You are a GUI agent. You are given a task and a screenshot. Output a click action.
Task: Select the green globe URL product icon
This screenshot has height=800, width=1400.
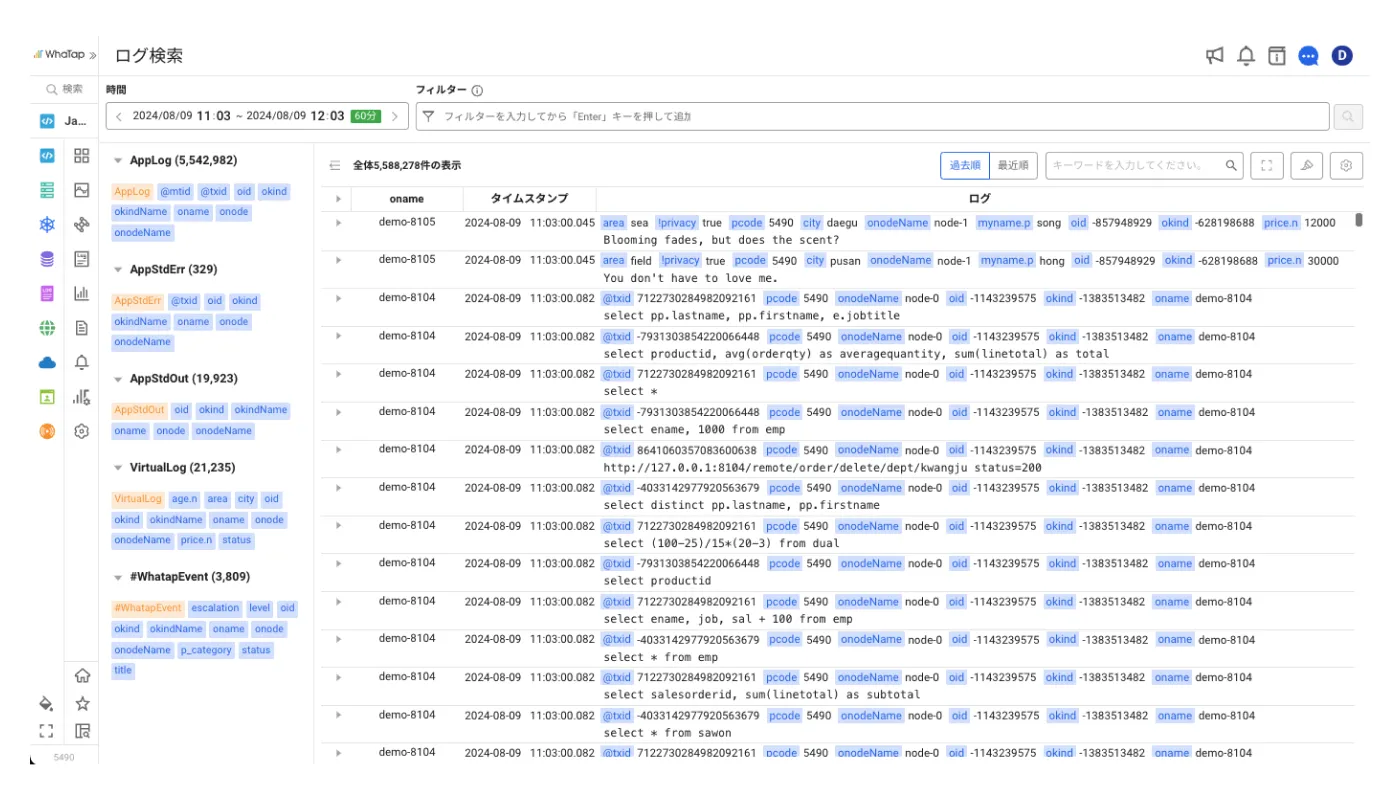(47, 328)
